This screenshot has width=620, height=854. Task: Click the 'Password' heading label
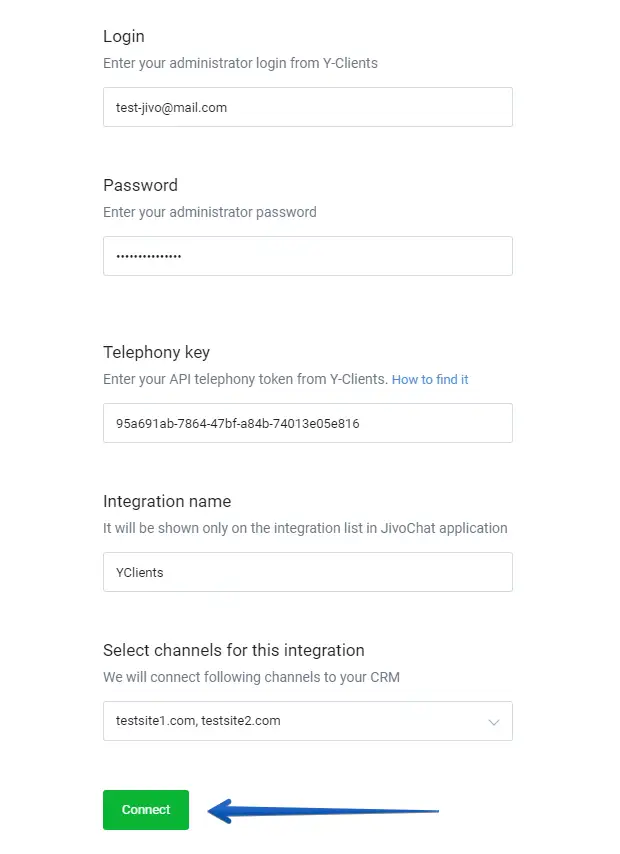140,185
